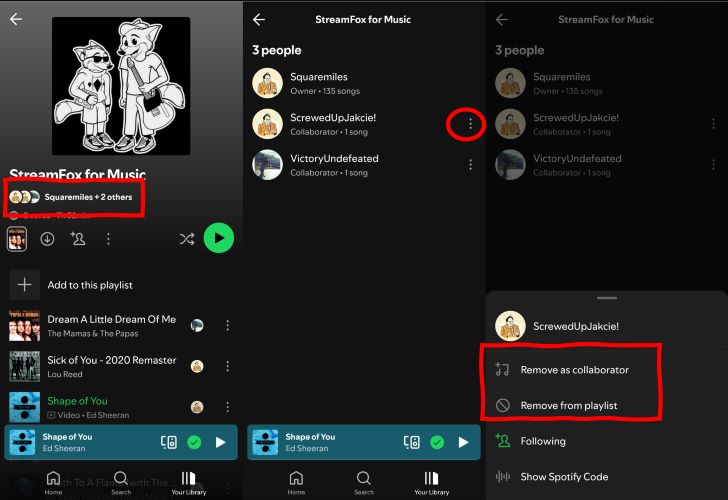Tap contributor avatar on the Shape of You row
This screenshot has height=500, width=728.
pos(197,407)
